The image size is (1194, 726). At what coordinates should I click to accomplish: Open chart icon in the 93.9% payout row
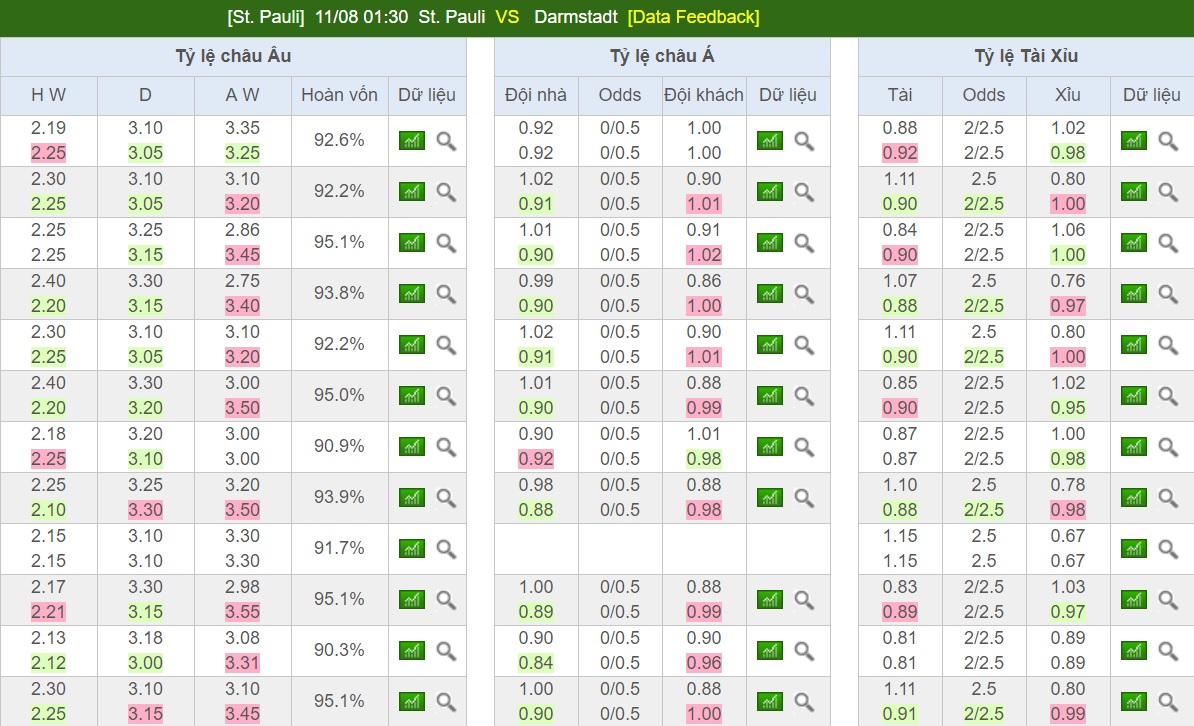pos(412,497)
